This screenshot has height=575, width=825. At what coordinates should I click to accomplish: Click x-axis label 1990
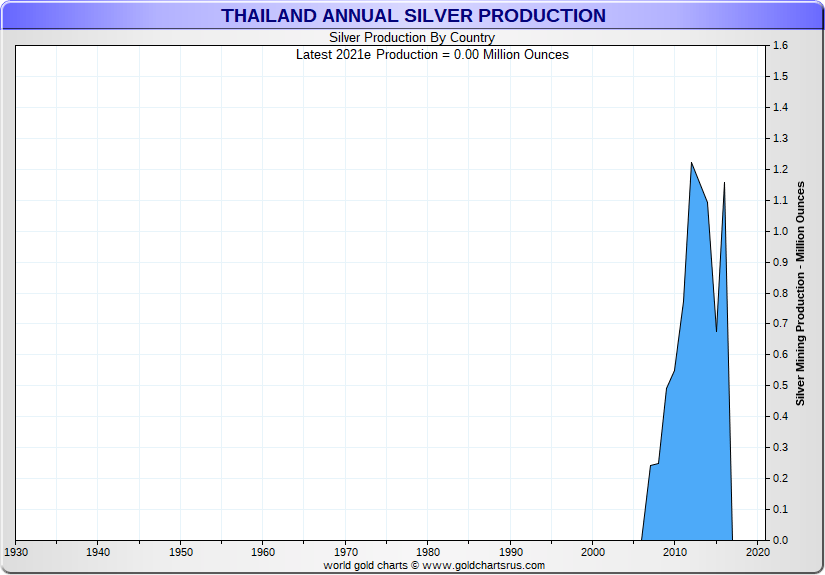click(x=510, y=552)
